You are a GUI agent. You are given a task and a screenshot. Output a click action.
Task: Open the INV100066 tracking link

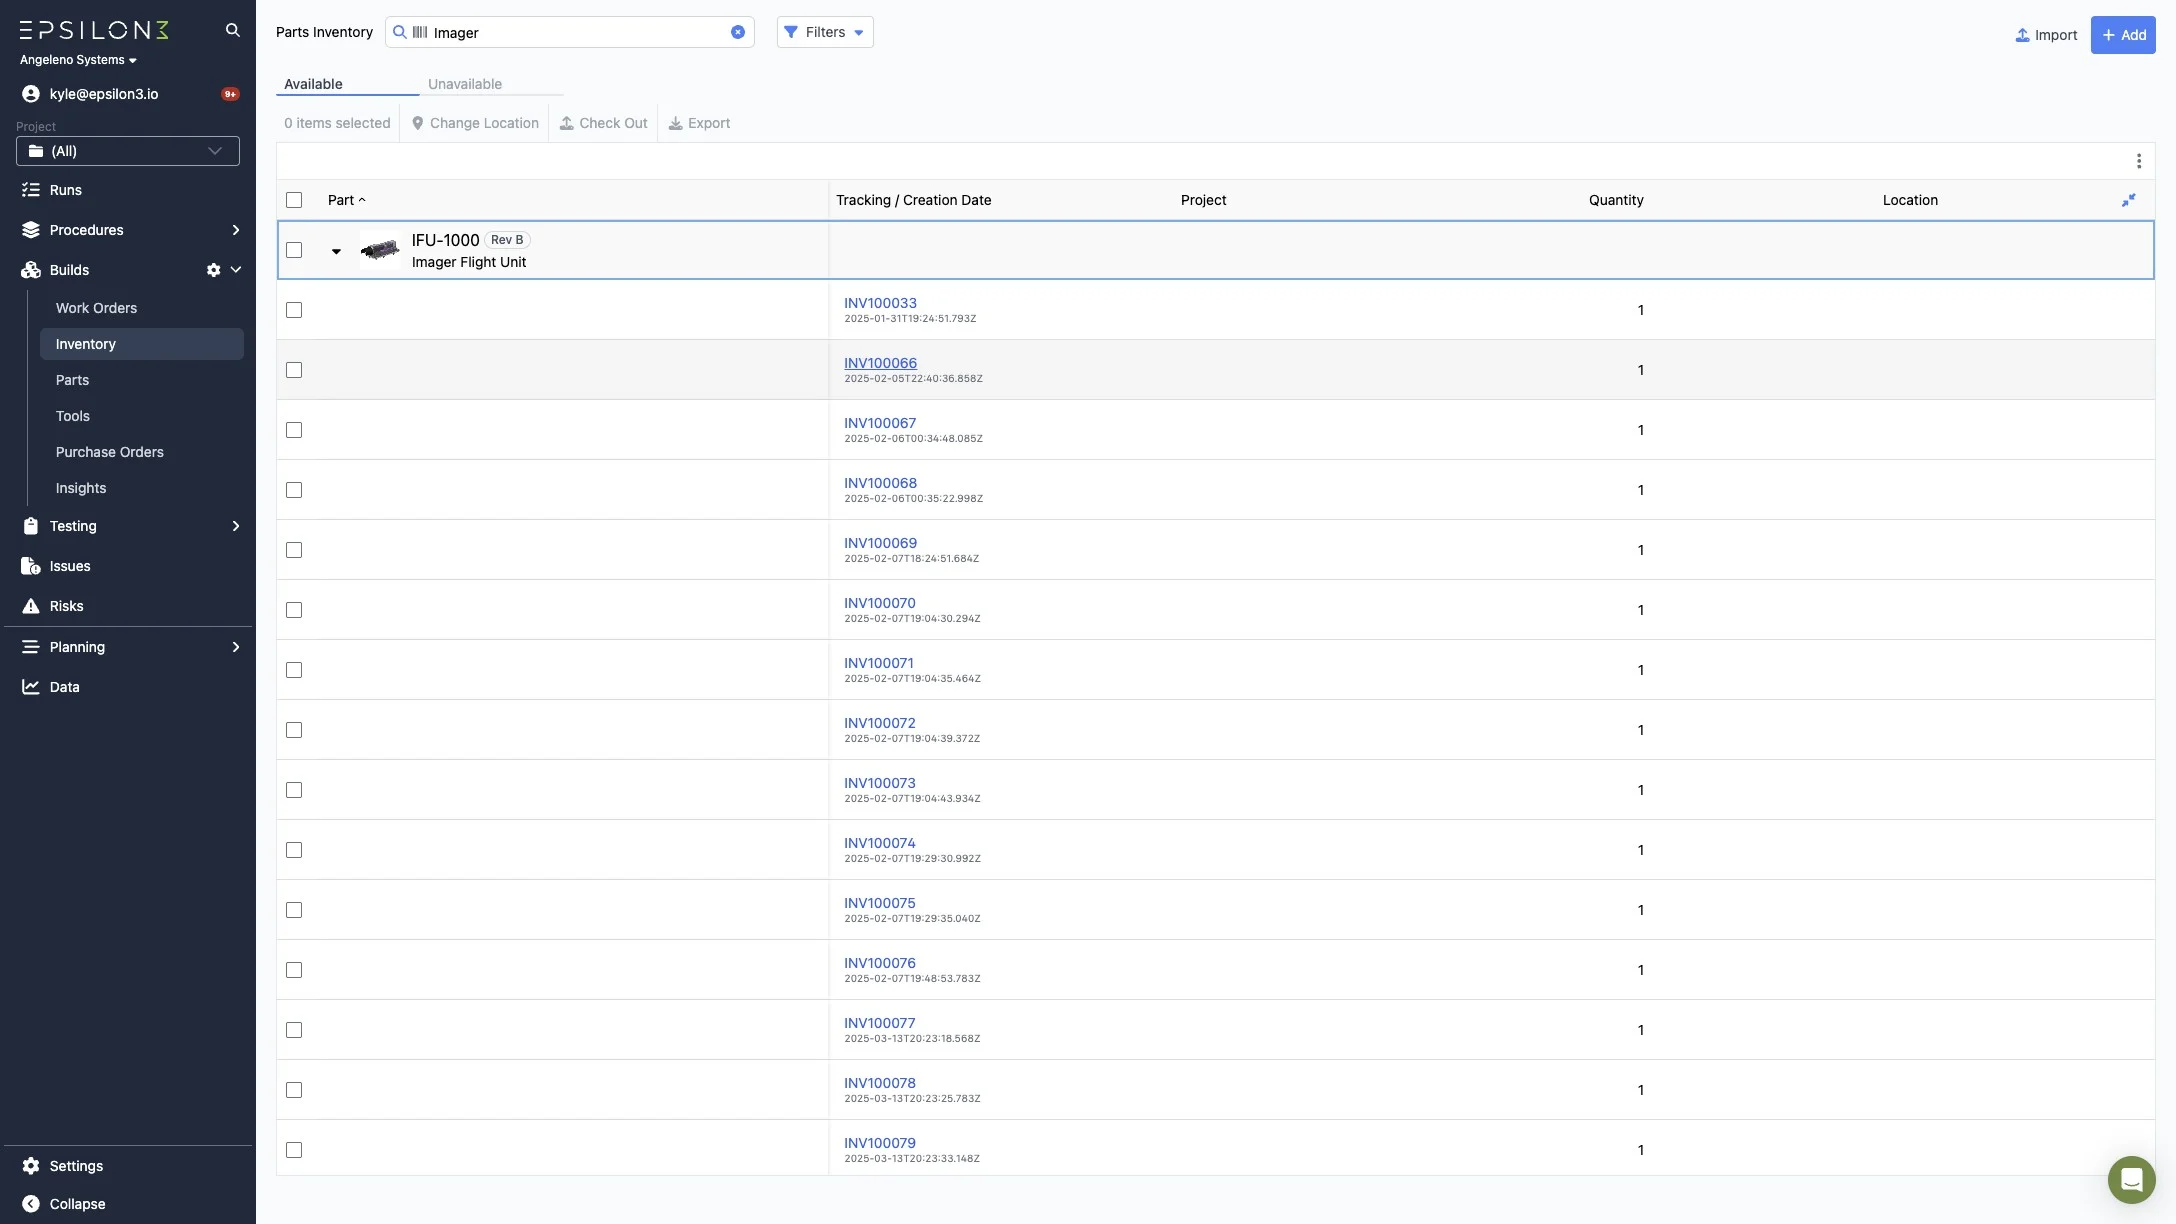coord(880,363)
